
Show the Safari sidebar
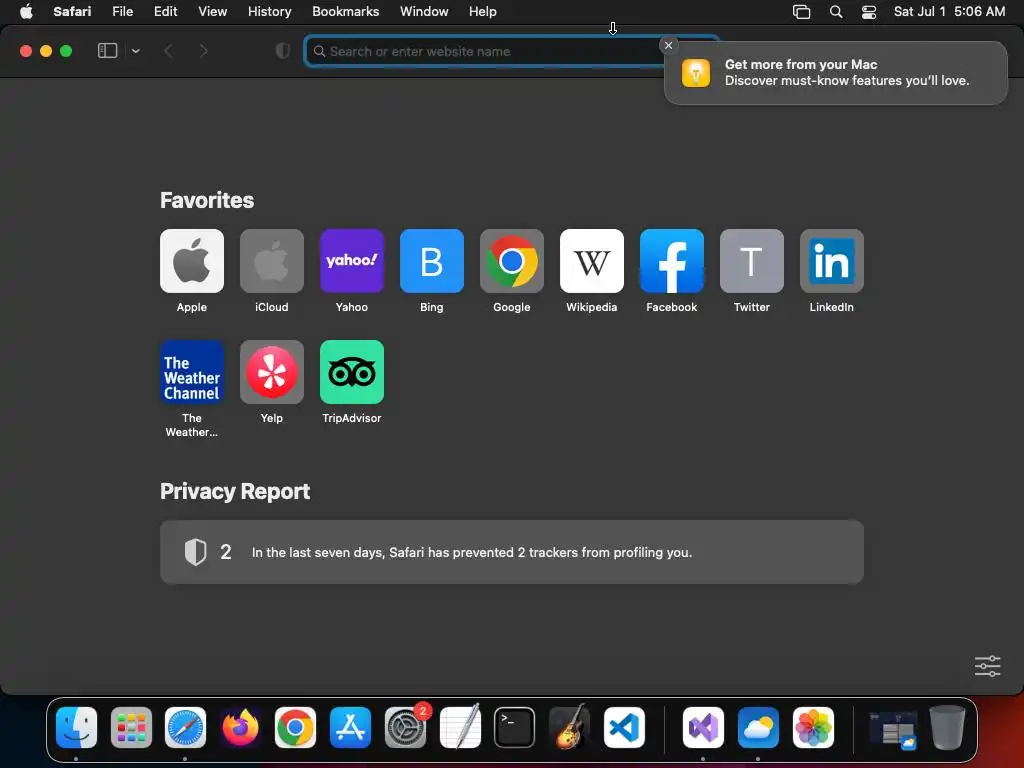click(107, 51)
